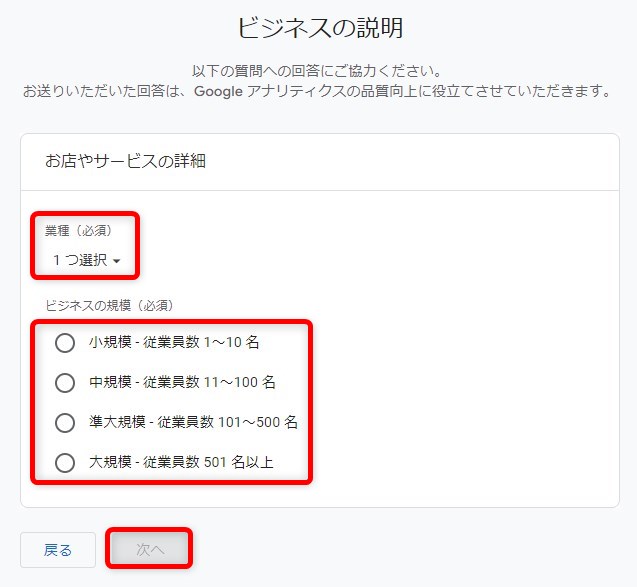Click the label text 中規模 - 従業員数 11～100 名
This screenshot has width=637, height=587.
pos(182,383)
